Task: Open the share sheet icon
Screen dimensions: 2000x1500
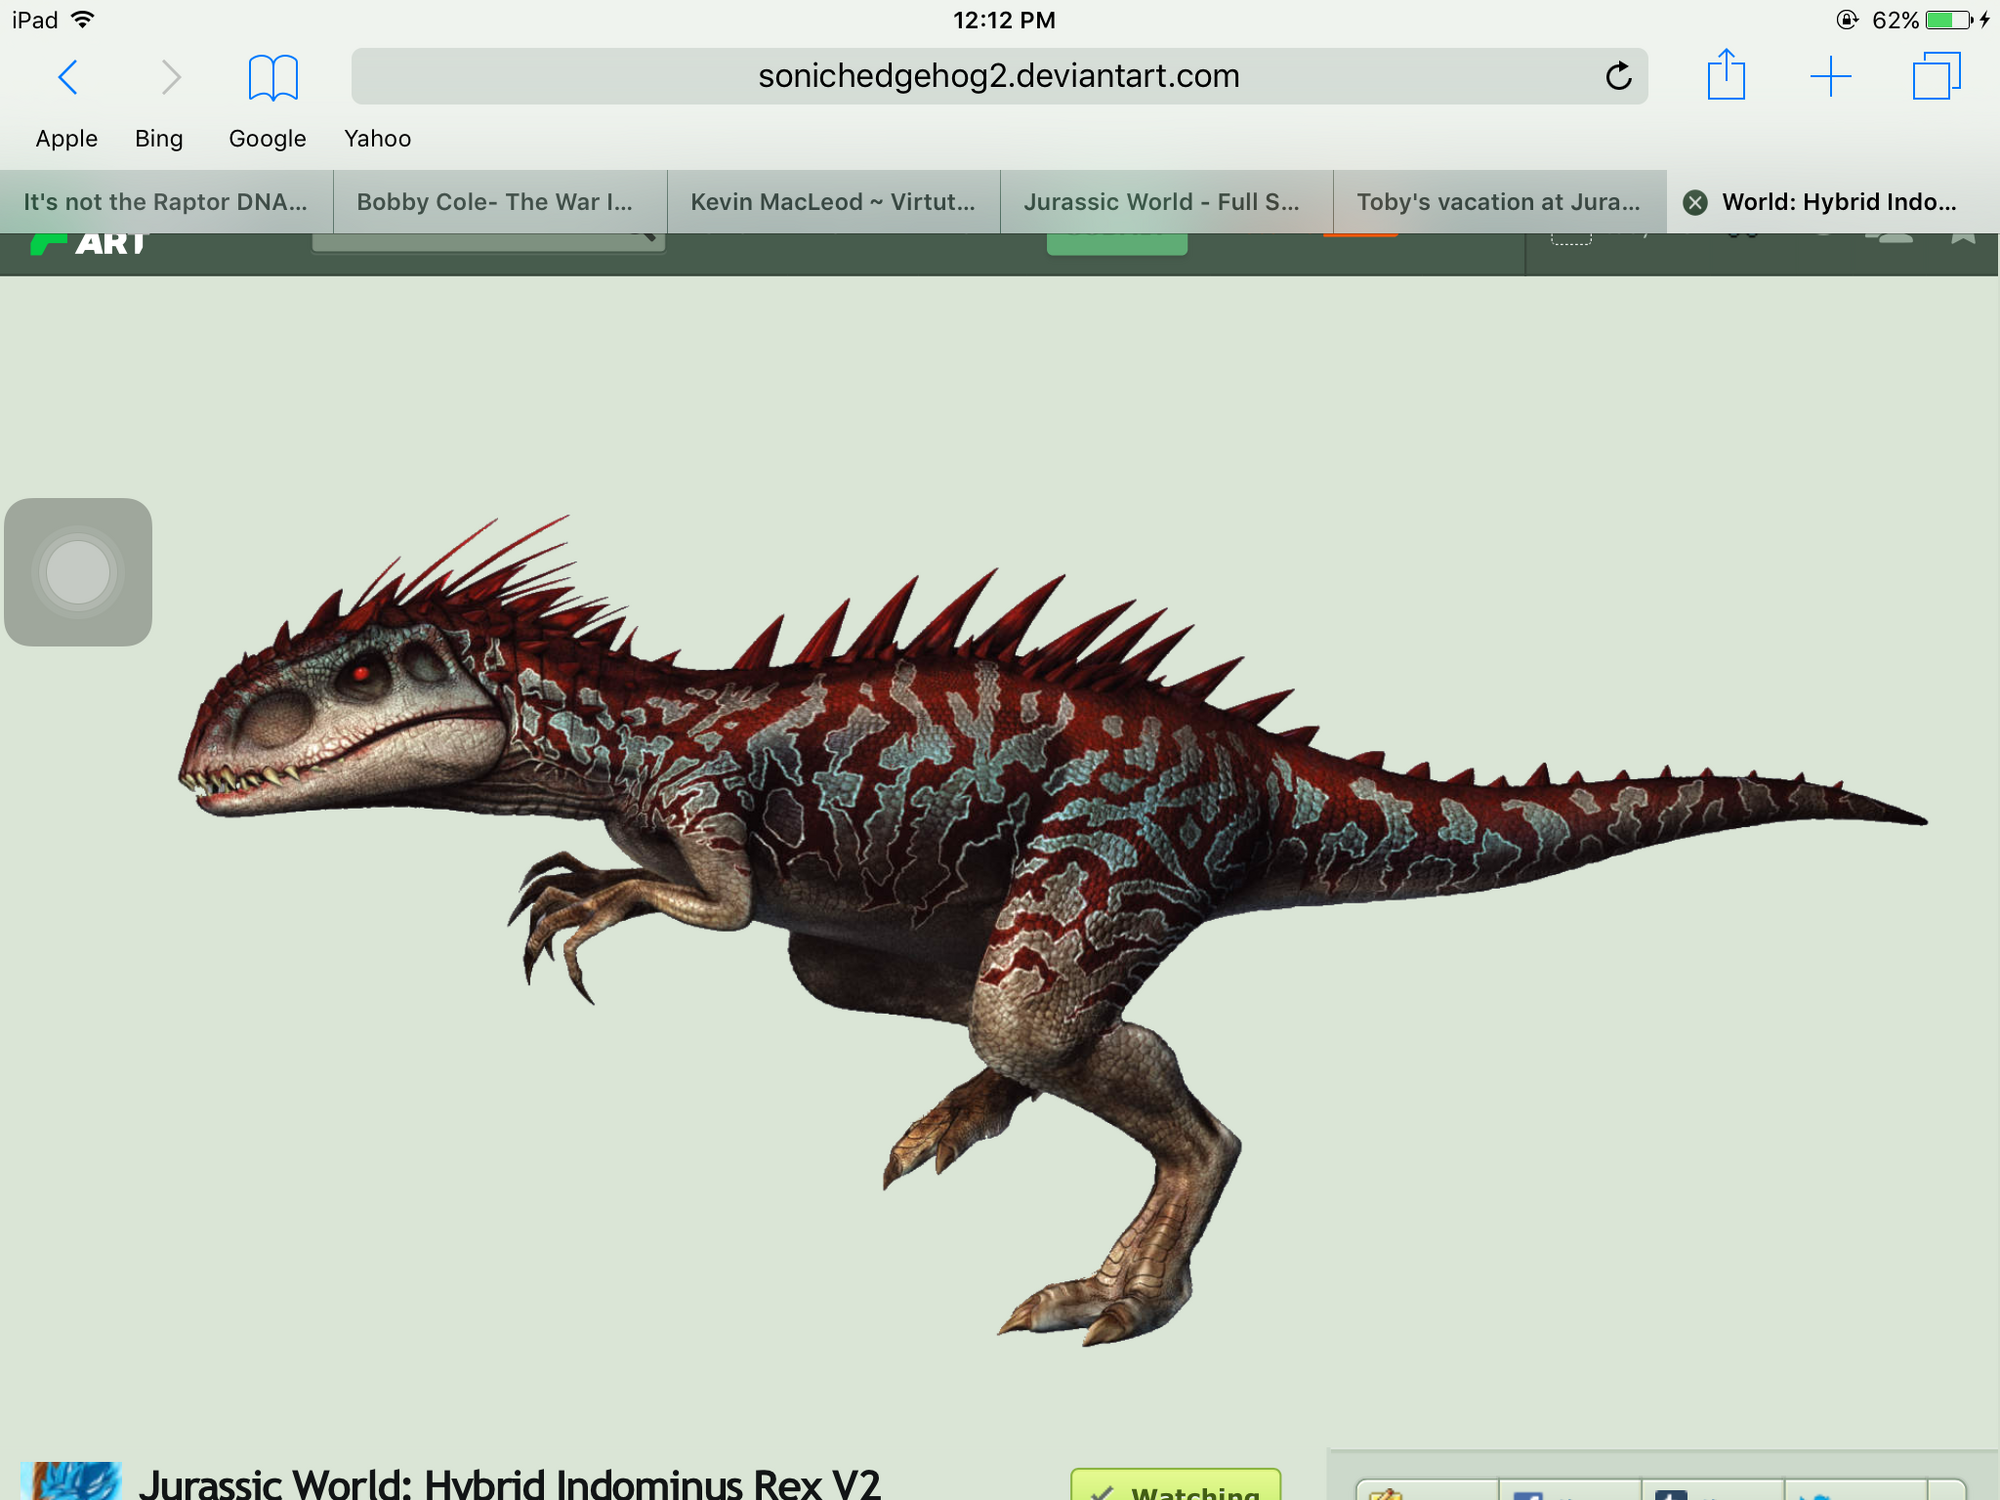Action: (x=1726, y=77)
